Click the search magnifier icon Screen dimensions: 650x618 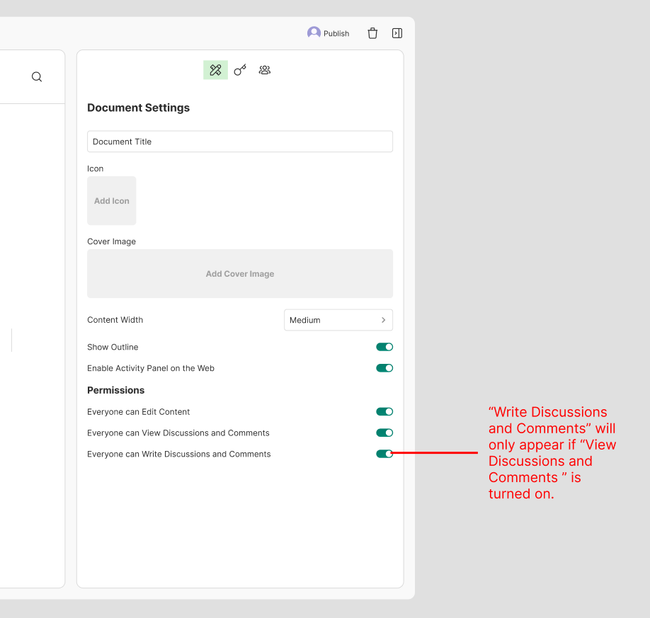[x=37, y=77]
